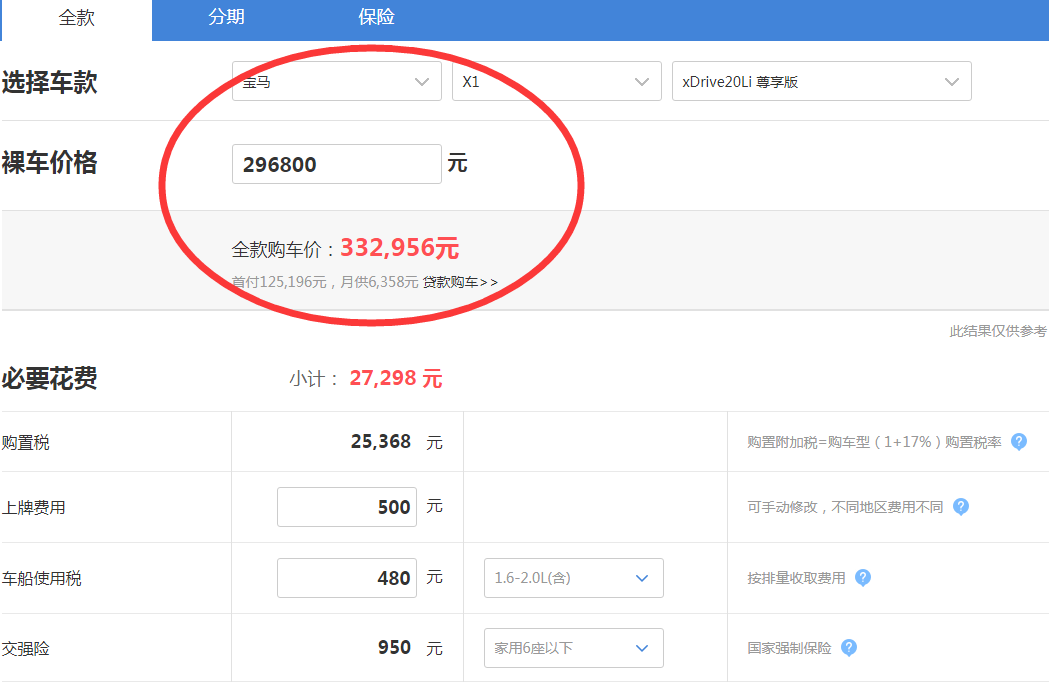Click the 首付125,196元，月供6,358元 text
The image size is (1049, 682).
pyautogui.click(x=325, y=282)
